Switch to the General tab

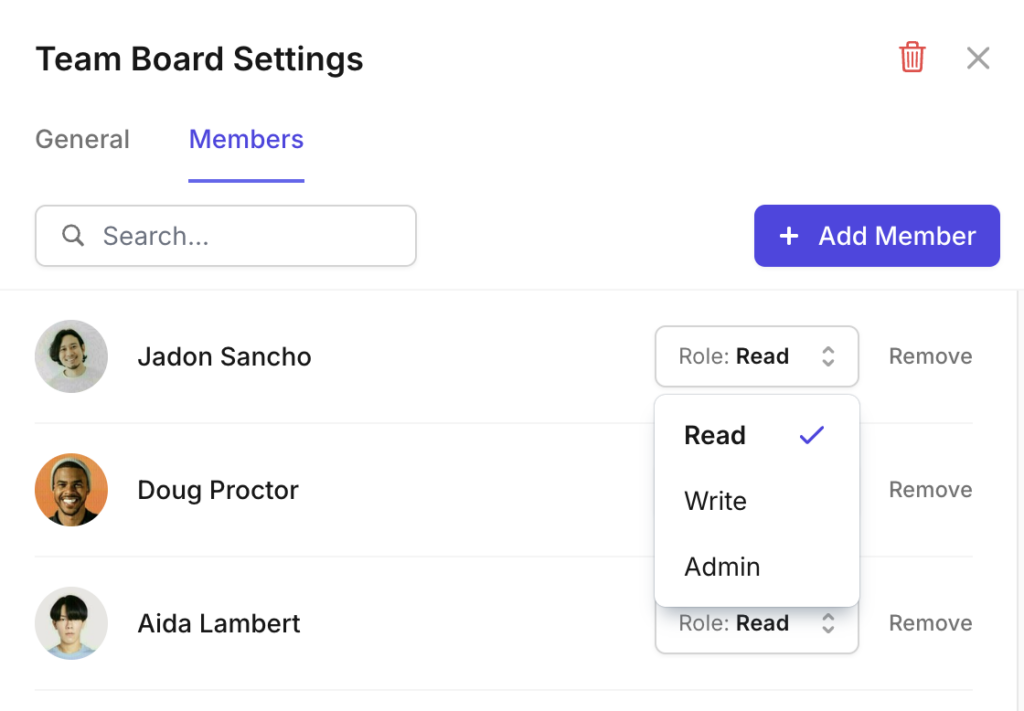tap(82, 139)
